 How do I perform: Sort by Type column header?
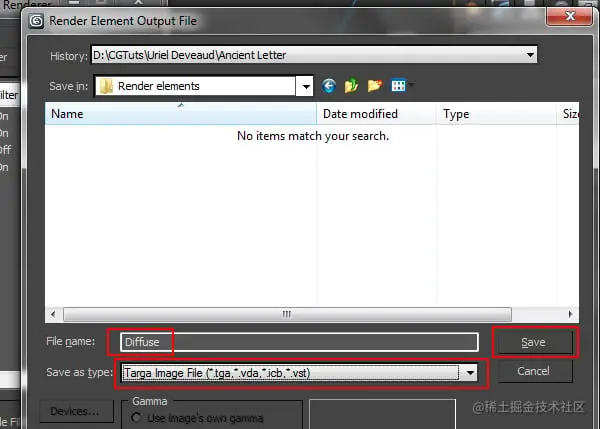tap(496, 114)
